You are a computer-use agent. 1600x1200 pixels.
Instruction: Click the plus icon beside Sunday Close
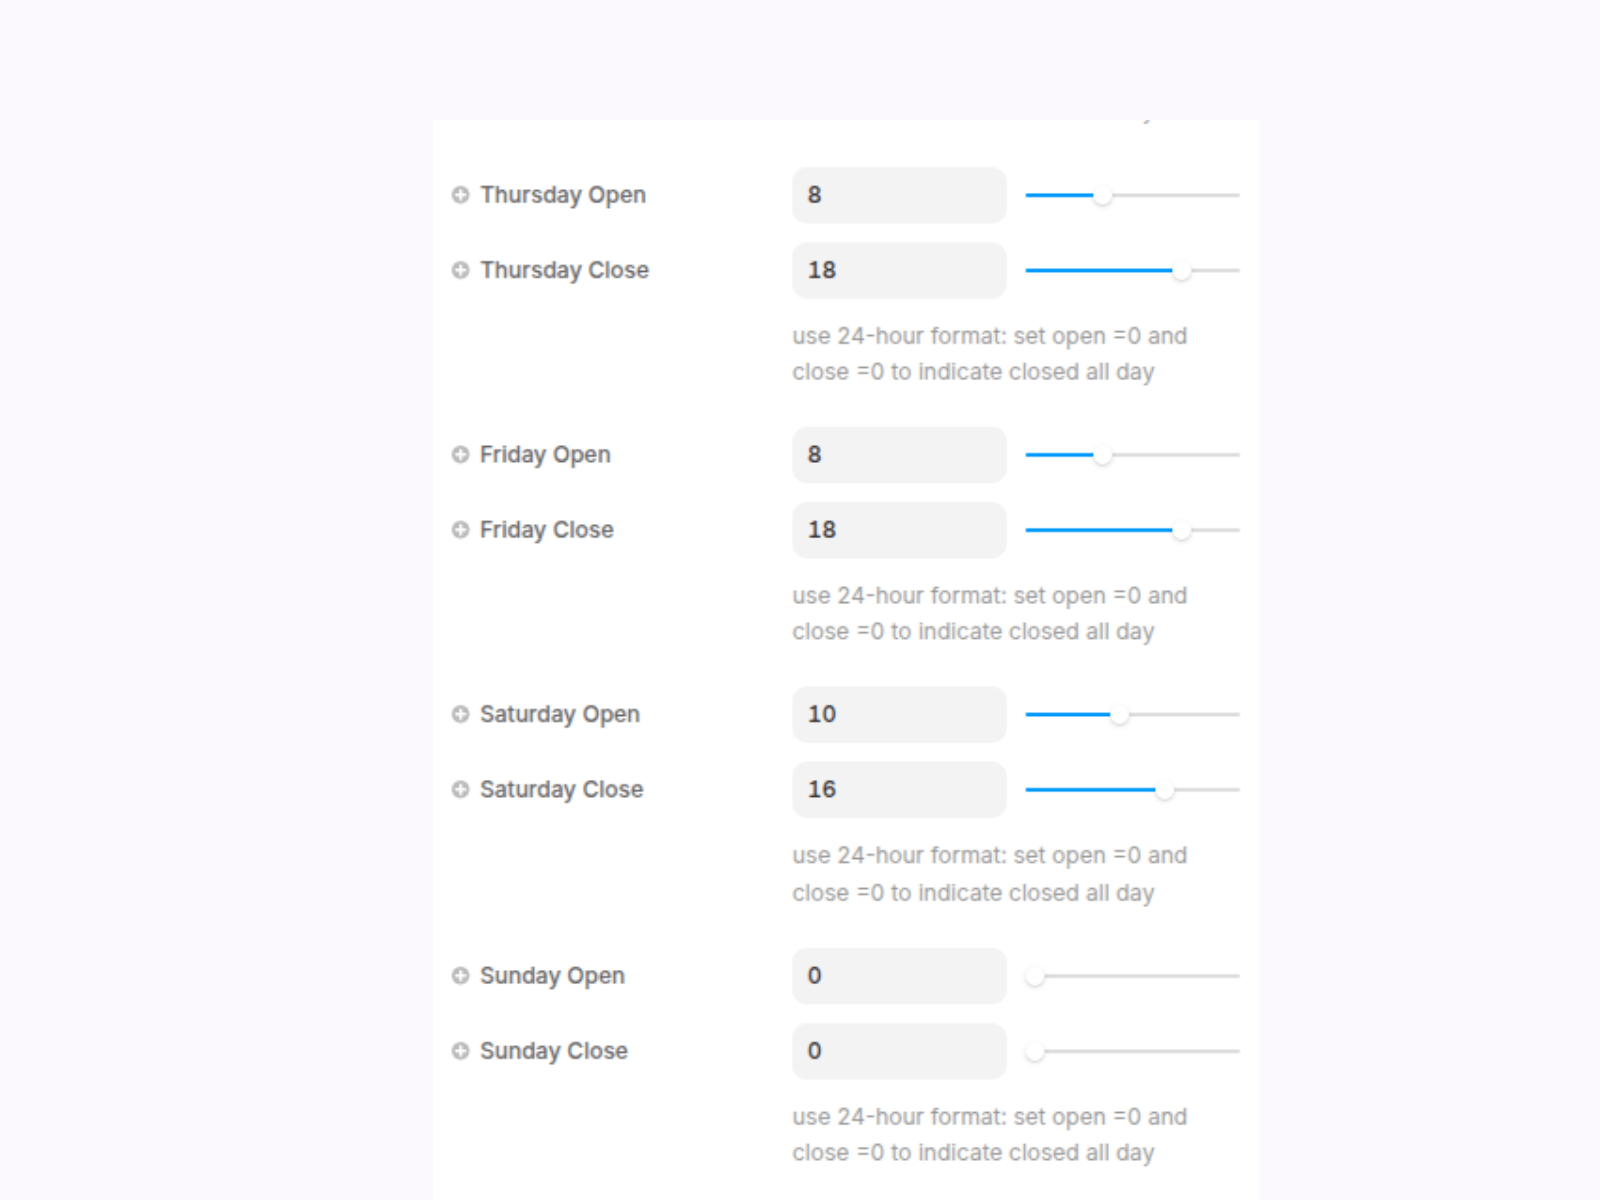[460, 1051]
